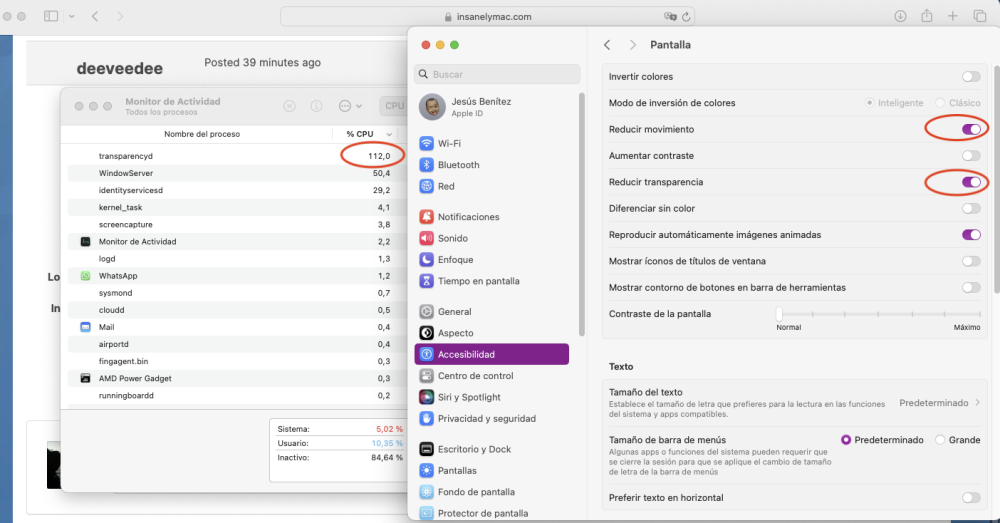This screenshot has height=523, width=1000.
Task: Disable Reducir movimiento switch
Action: coord(971,129)
